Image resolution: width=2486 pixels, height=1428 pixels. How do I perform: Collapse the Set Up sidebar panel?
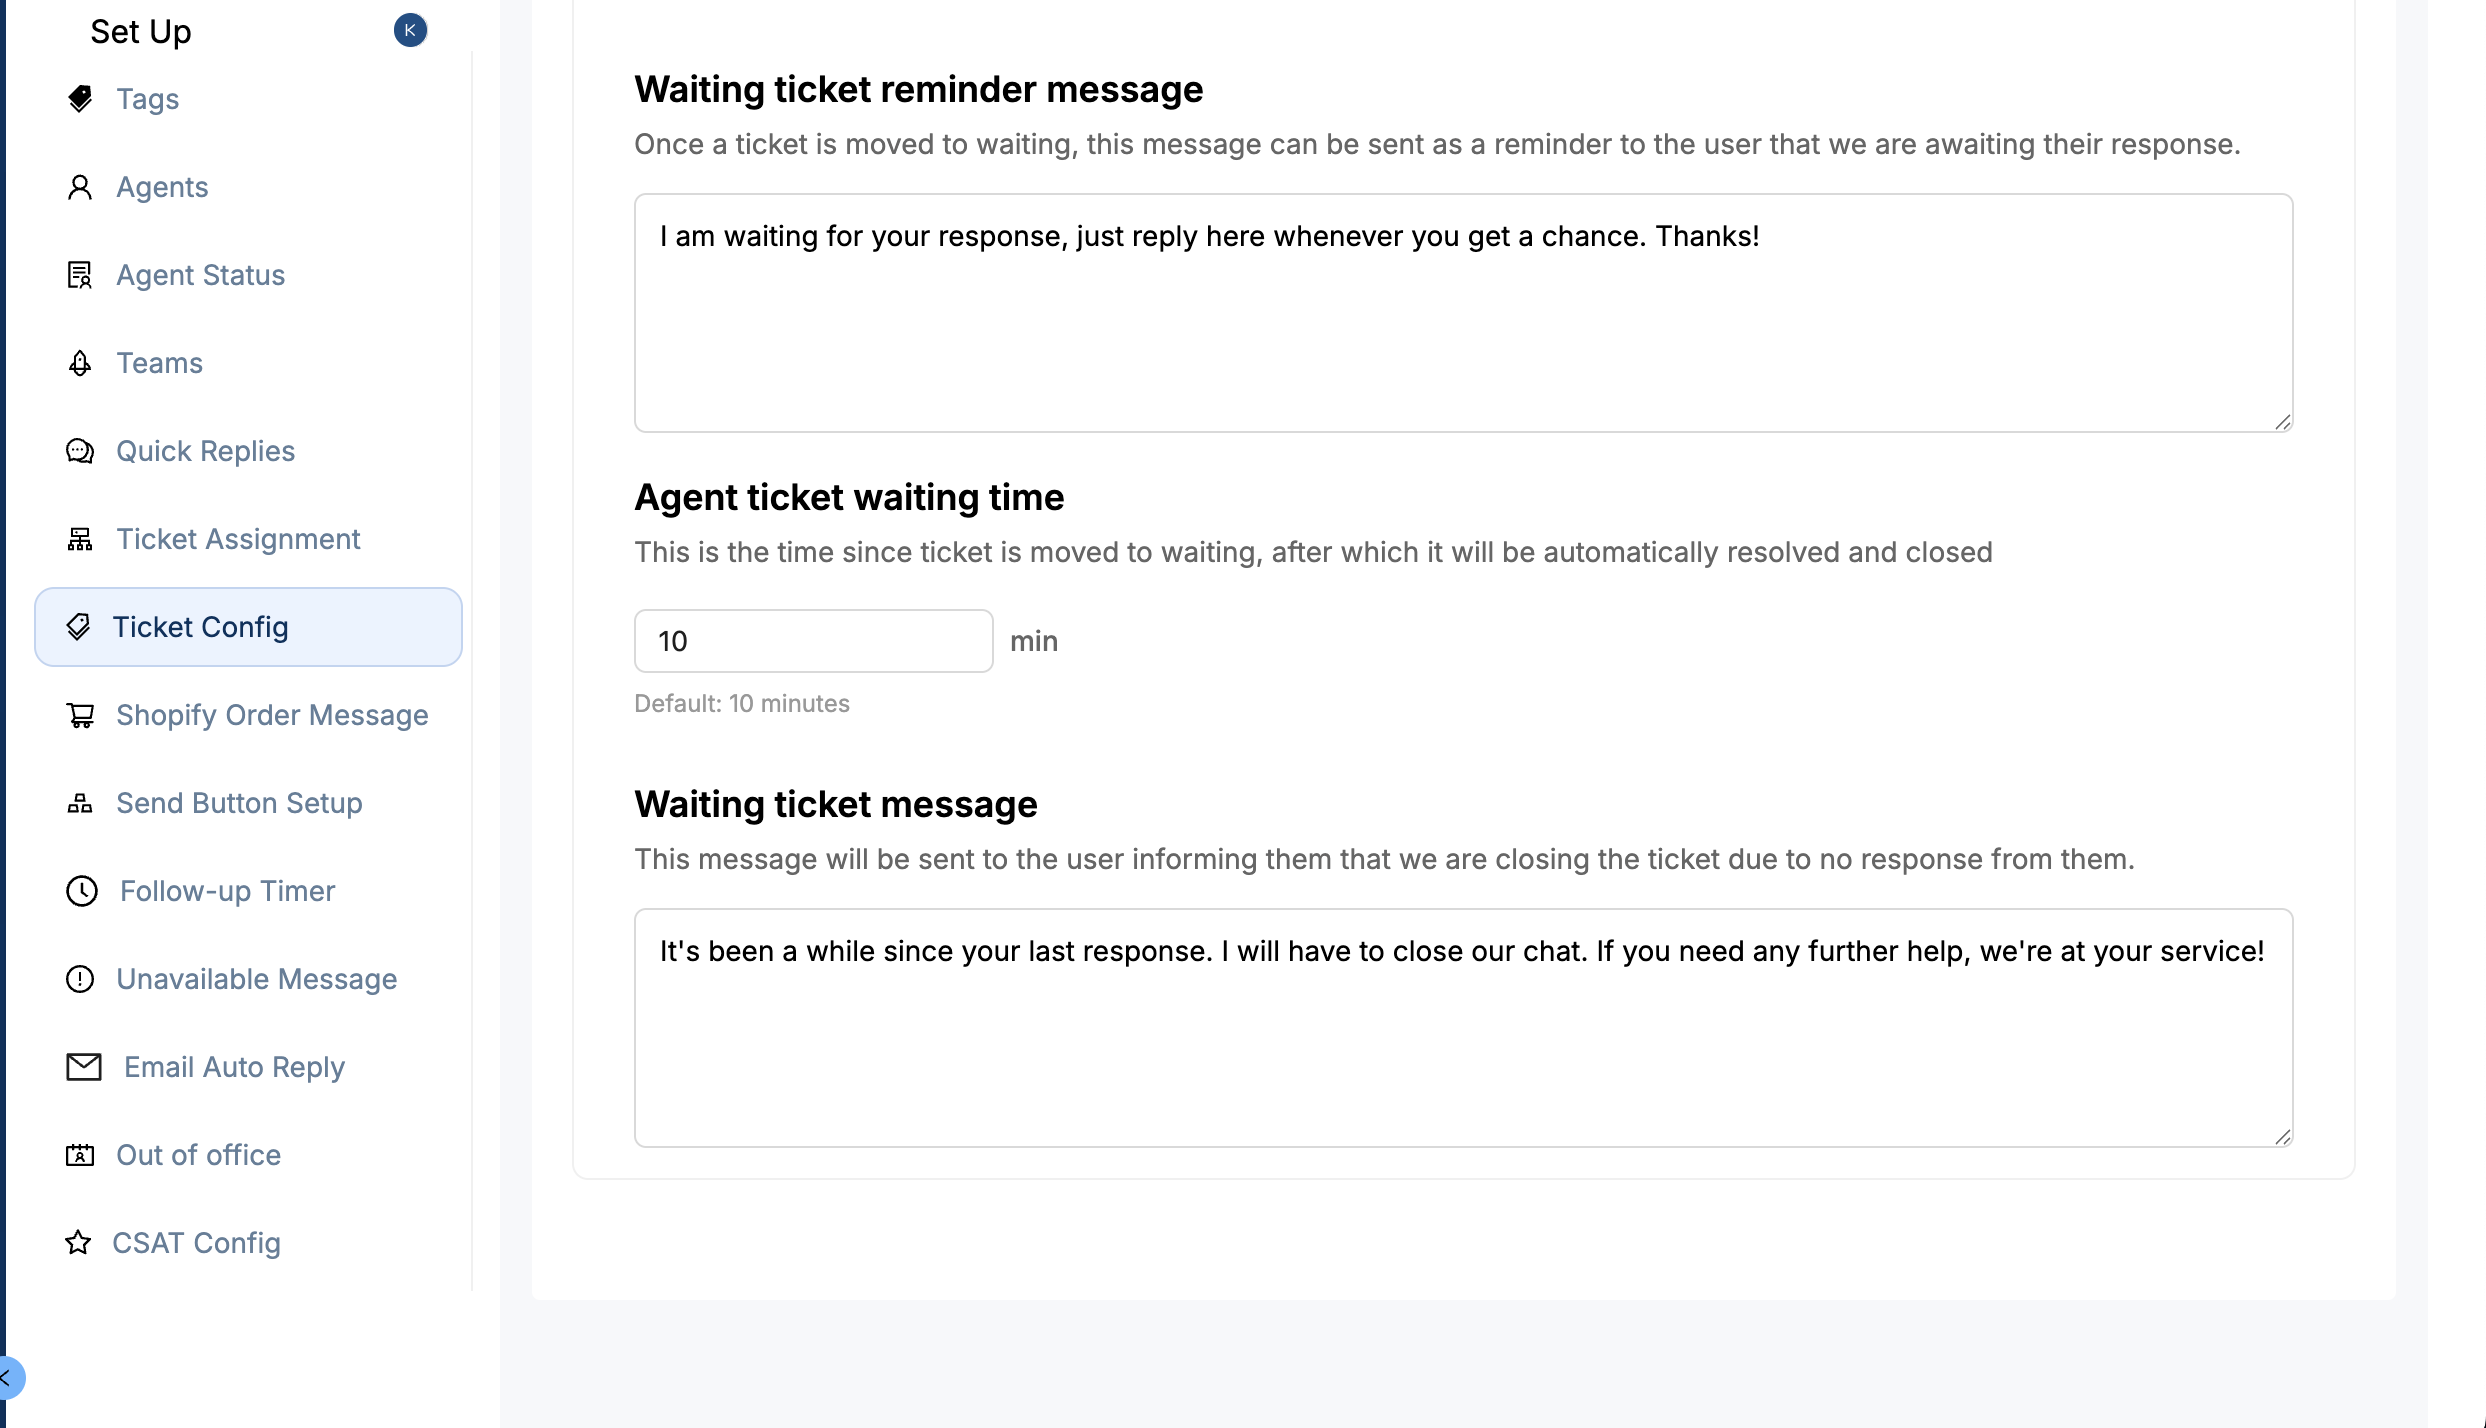tap(410, 30)
